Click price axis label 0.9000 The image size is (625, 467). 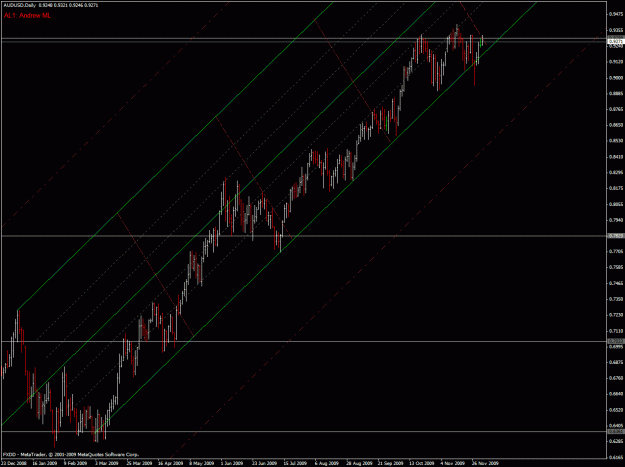tap(616, 78)
